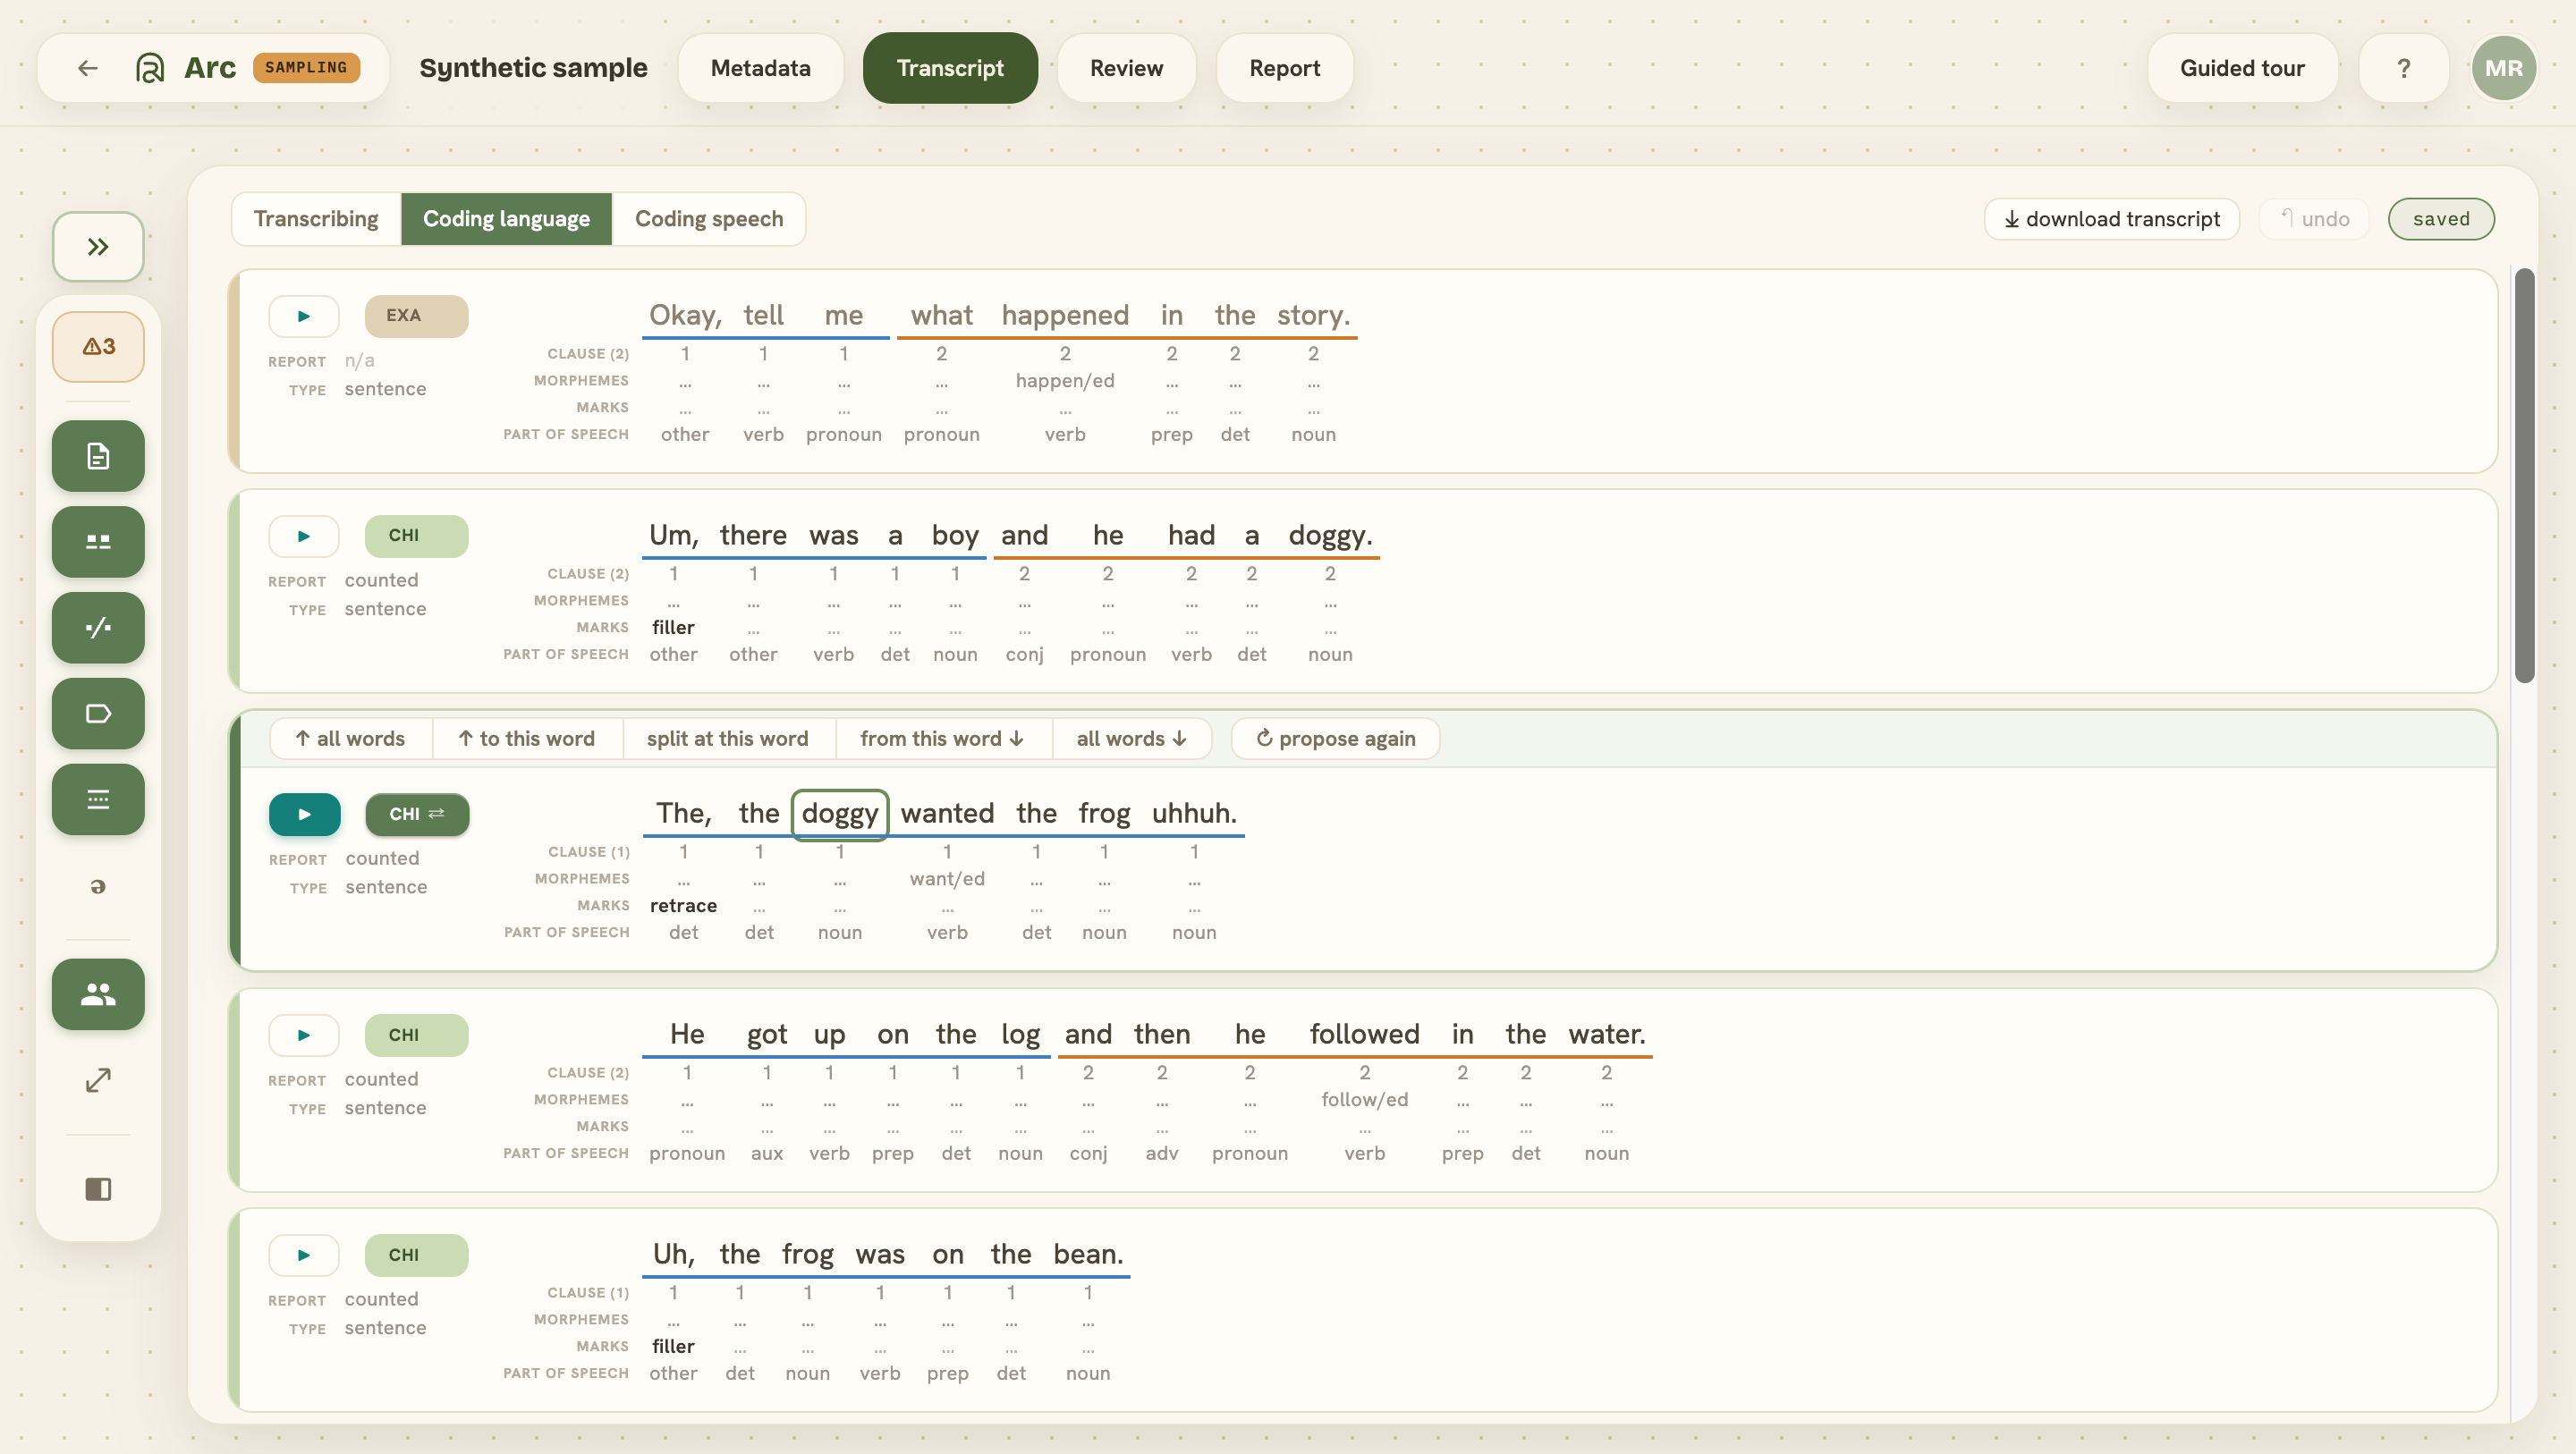Expand the sidebar with double chevron
Image resolution: width=2576 pixels, height=1454 pixels.
98,246
